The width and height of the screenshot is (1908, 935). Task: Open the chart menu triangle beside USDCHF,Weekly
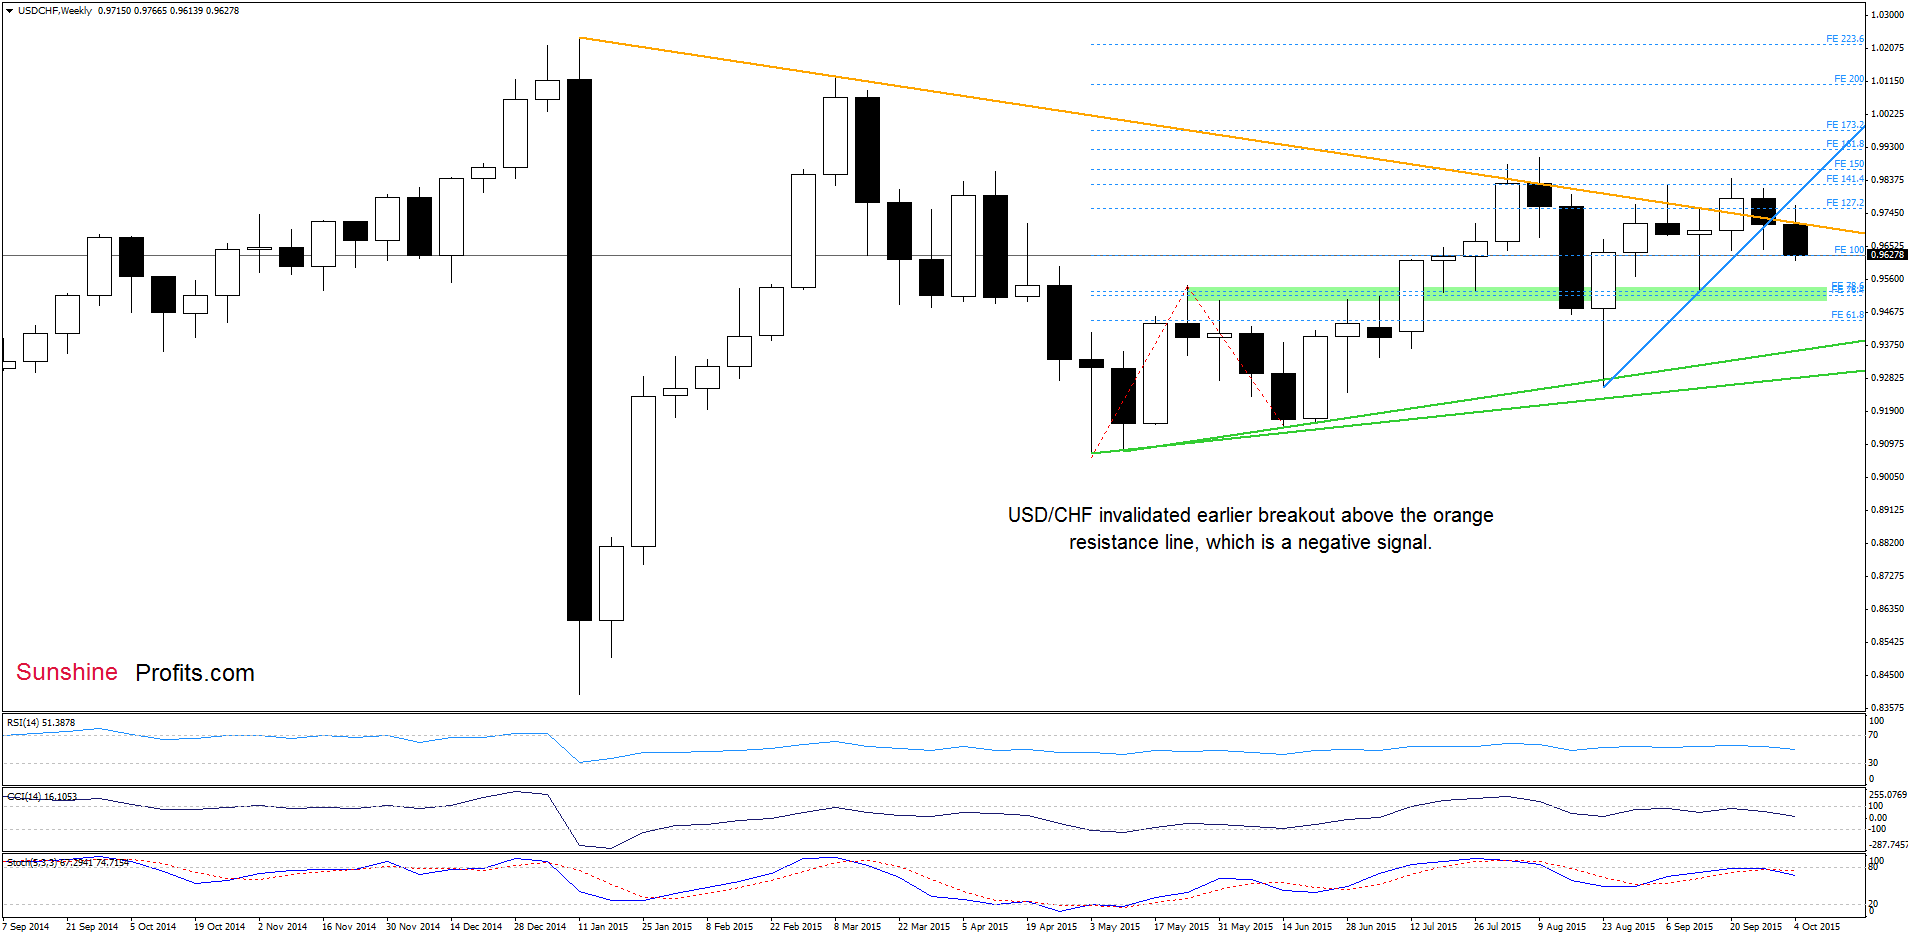click(9, 11)
